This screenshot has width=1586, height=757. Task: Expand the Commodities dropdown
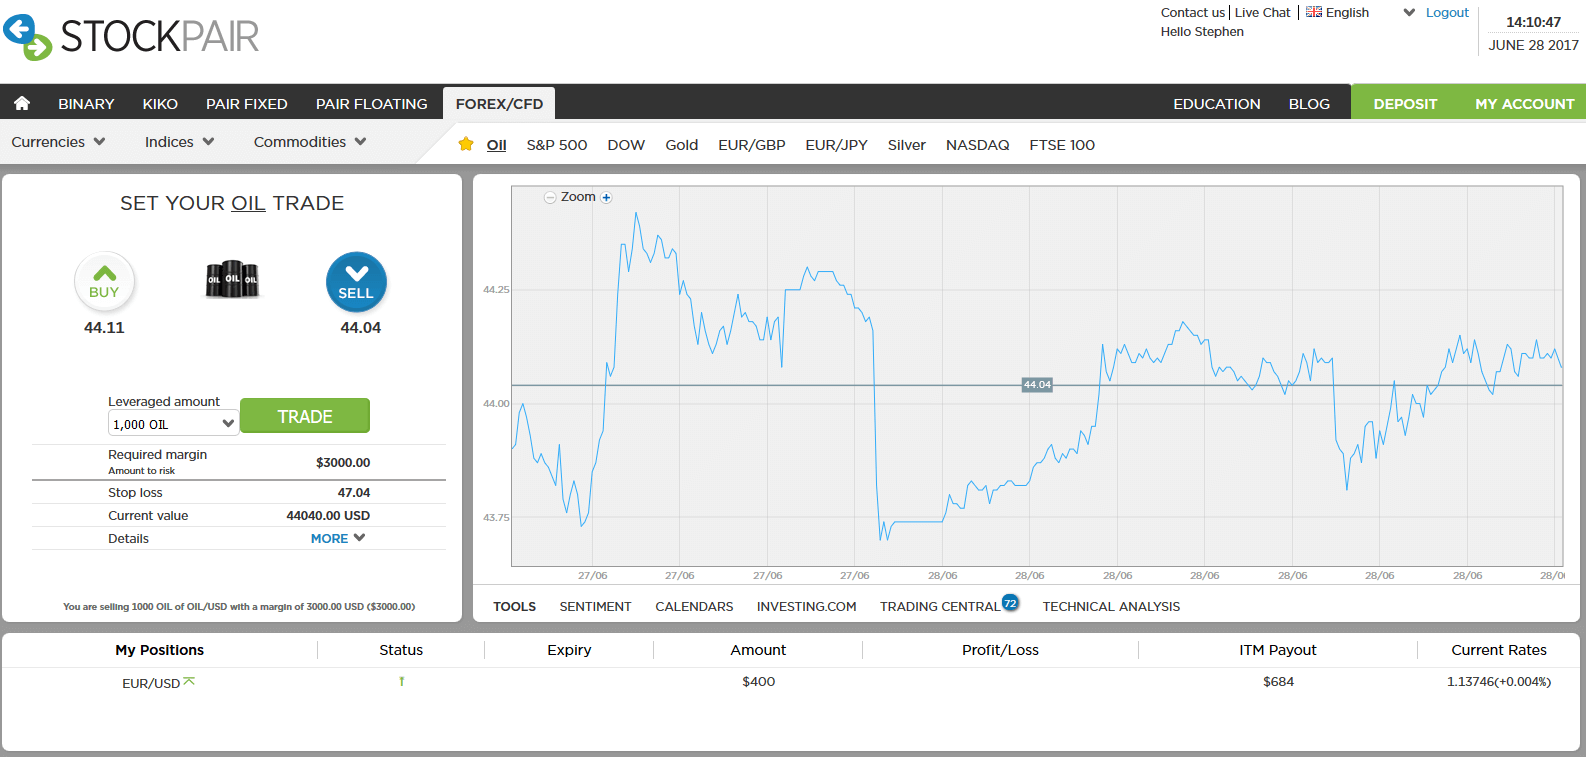coord(310,142)
